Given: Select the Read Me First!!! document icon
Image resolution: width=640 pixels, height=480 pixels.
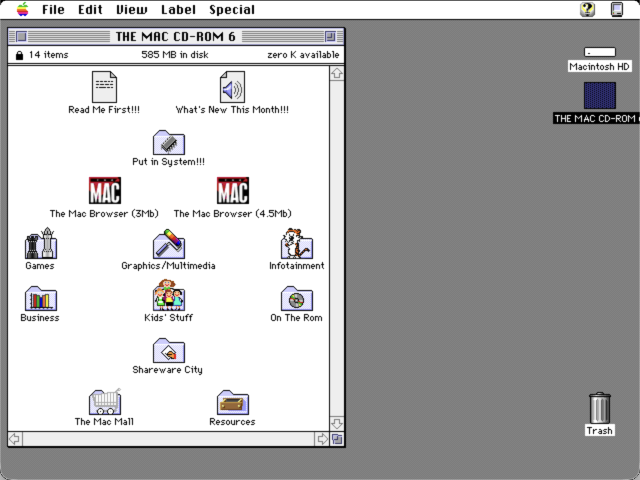Looking at the screenshot, I should tap(104, 87).
